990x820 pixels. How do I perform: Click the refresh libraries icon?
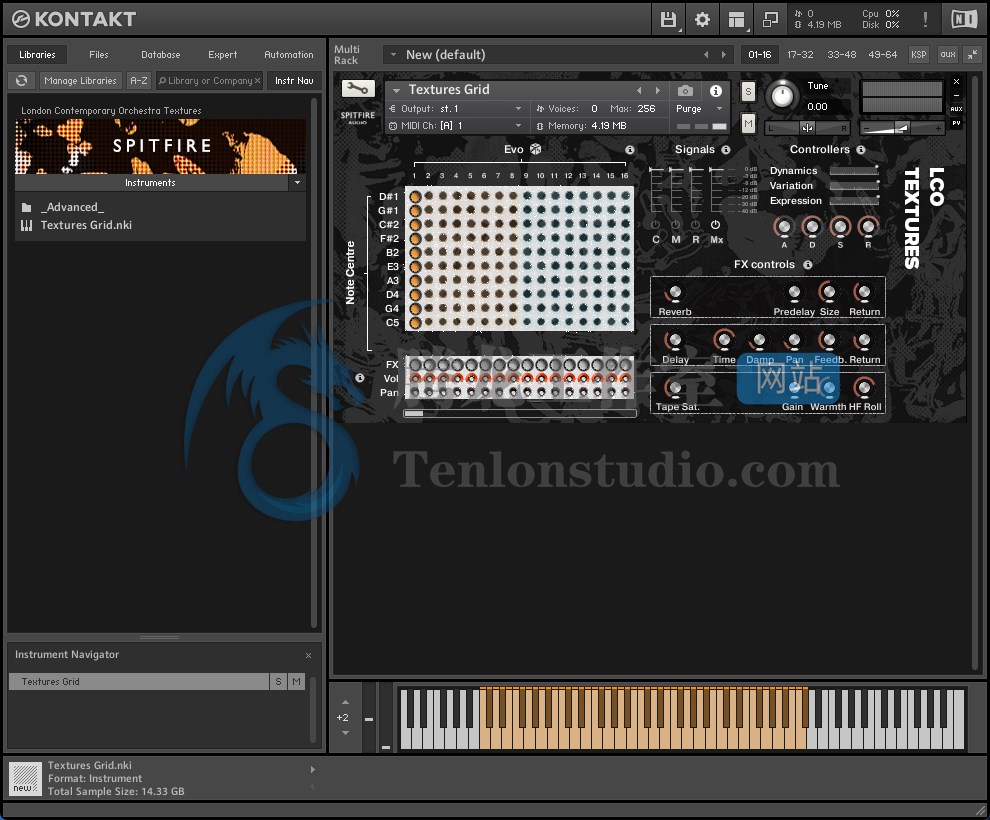21,81
